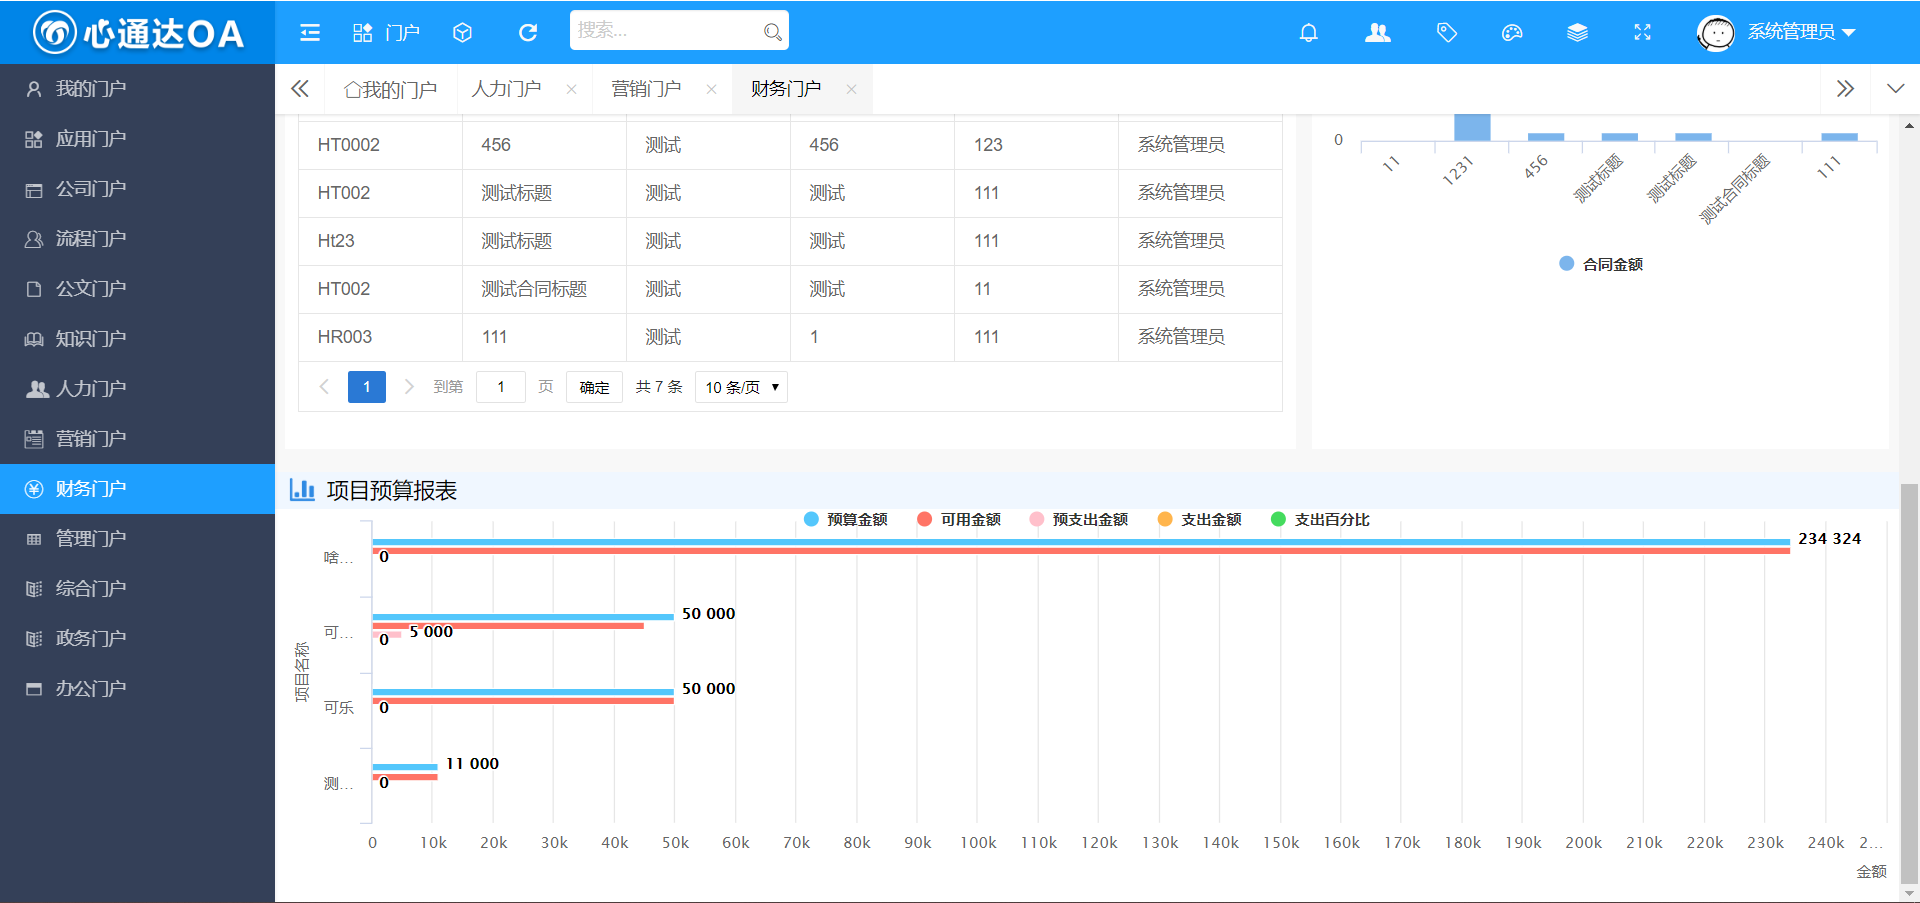
Task: Open 流程门户 in the sidebar
Action: [x=137, y=239]
